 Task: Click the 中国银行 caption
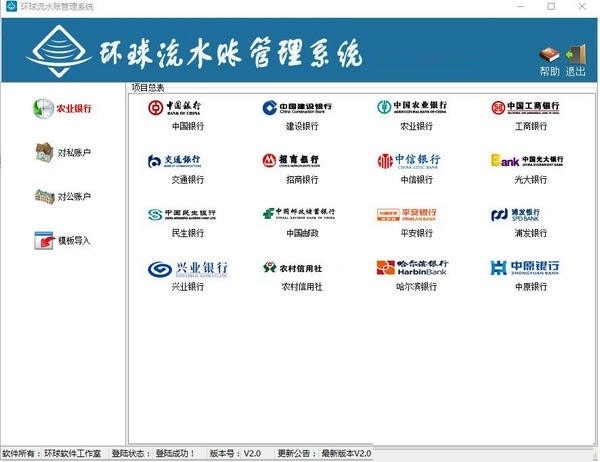(x=188, y=126)
